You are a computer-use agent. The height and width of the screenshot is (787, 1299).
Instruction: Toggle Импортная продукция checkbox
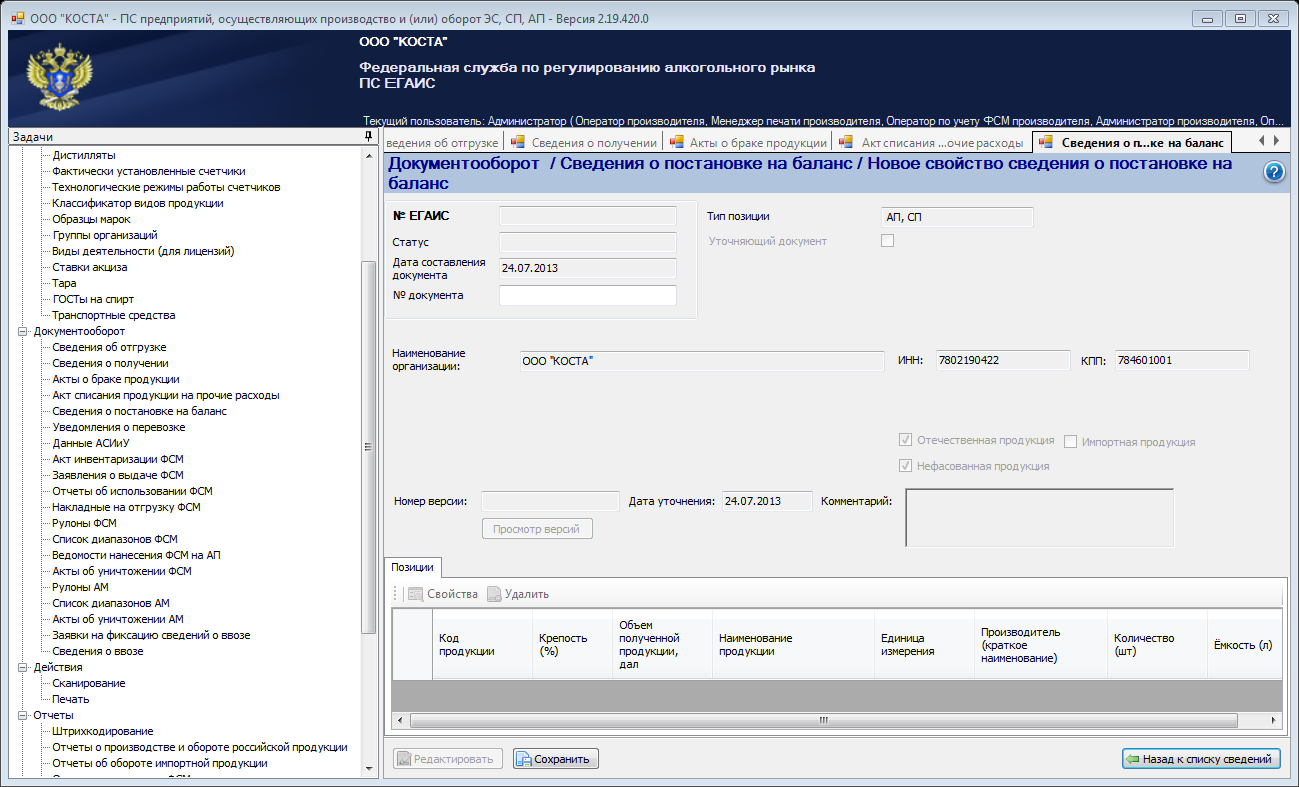[x=1071, y=442]
